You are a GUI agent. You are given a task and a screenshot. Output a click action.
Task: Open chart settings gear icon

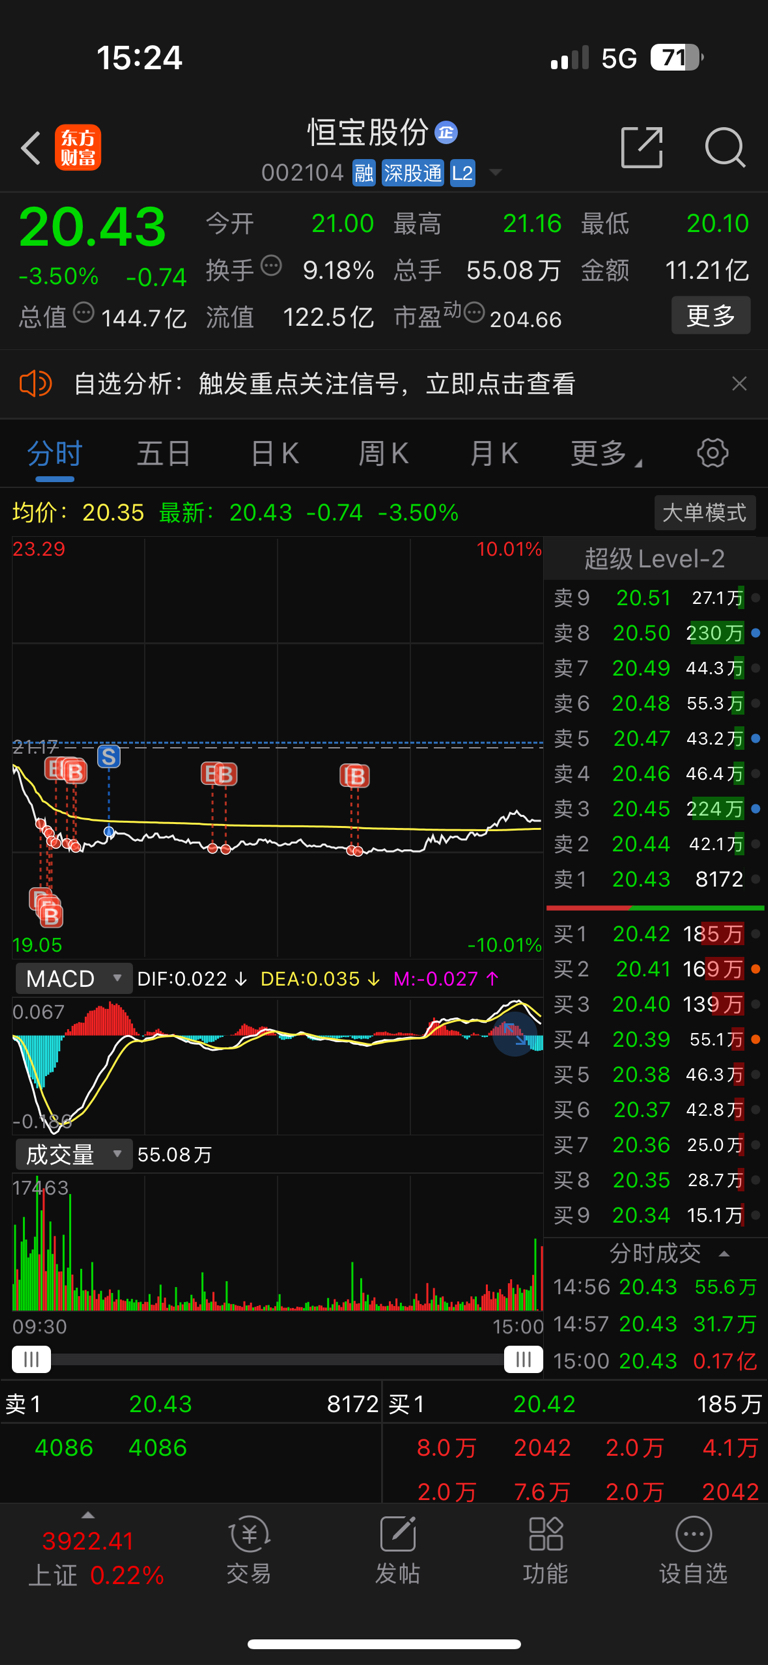(x=713, y=453)
